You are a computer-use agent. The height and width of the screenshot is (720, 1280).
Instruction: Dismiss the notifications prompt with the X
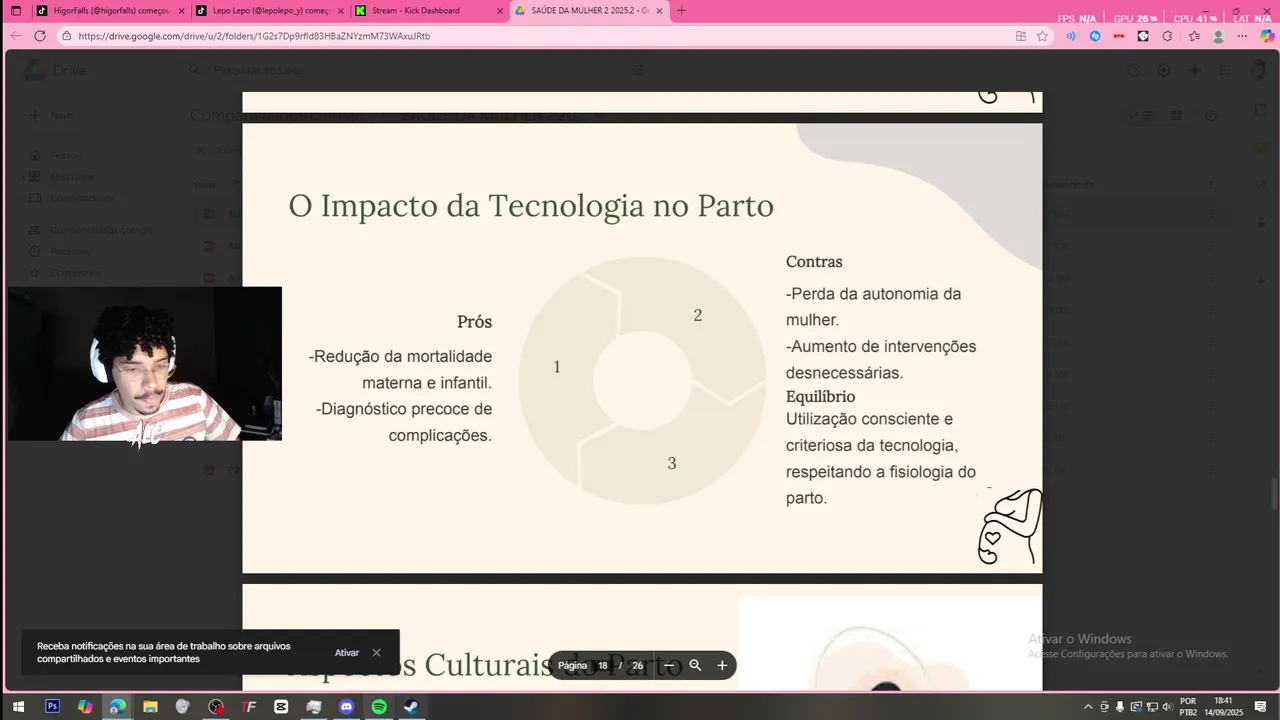tap(376, 653)
